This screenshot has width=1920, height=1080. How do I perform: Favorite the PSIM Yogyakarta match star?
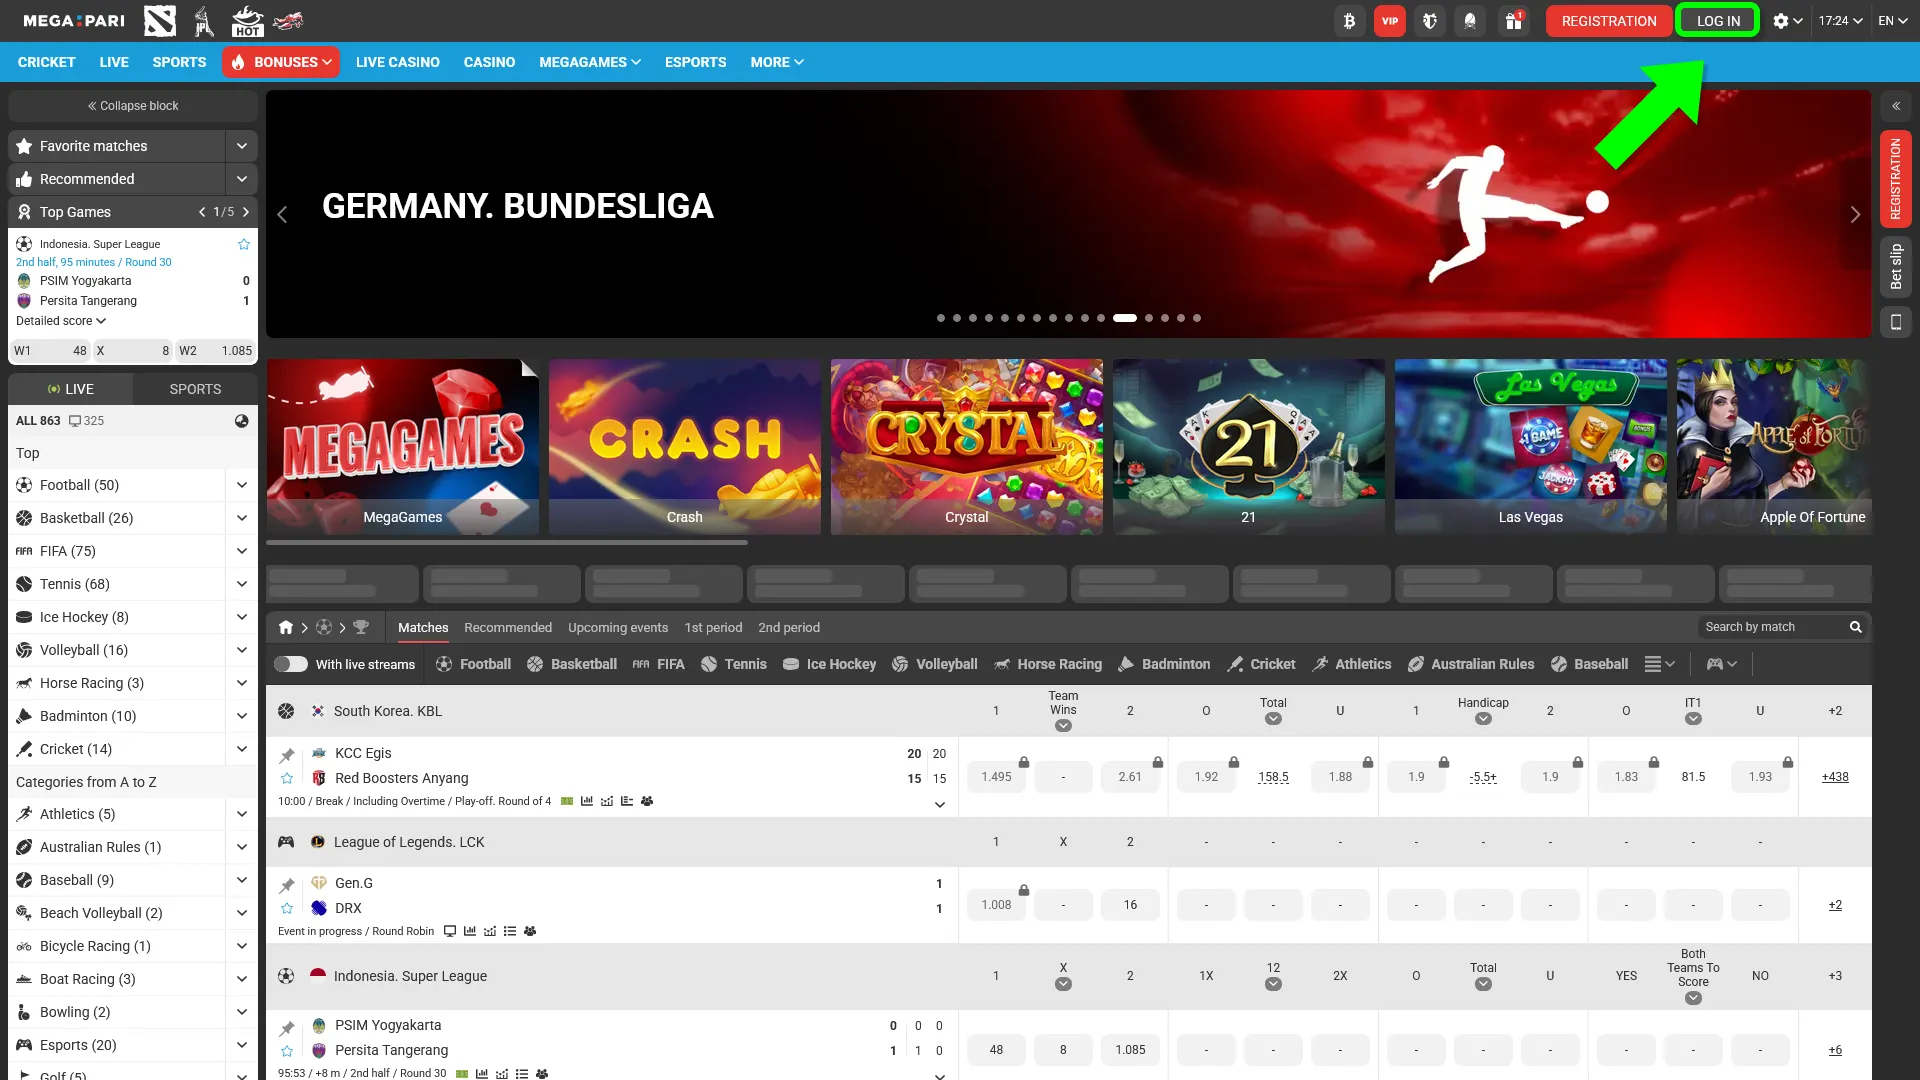pos(287,1051)
